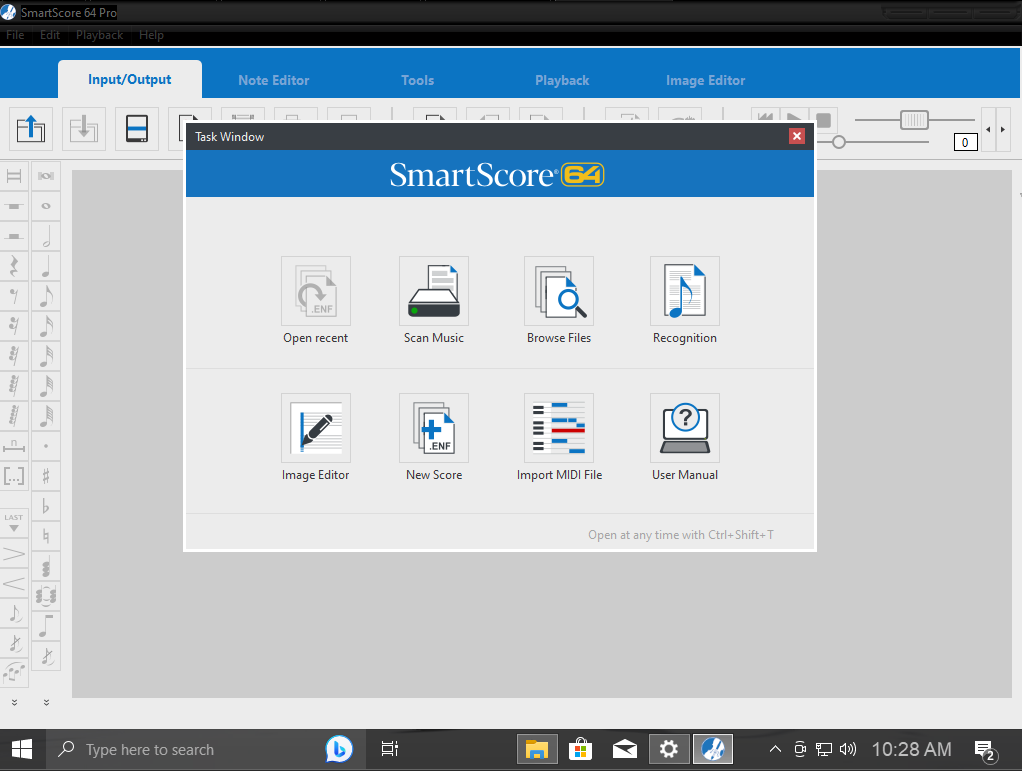1022x771 pixels.
Task: Select the 32nd note in the palette
Action: point(46,356)
